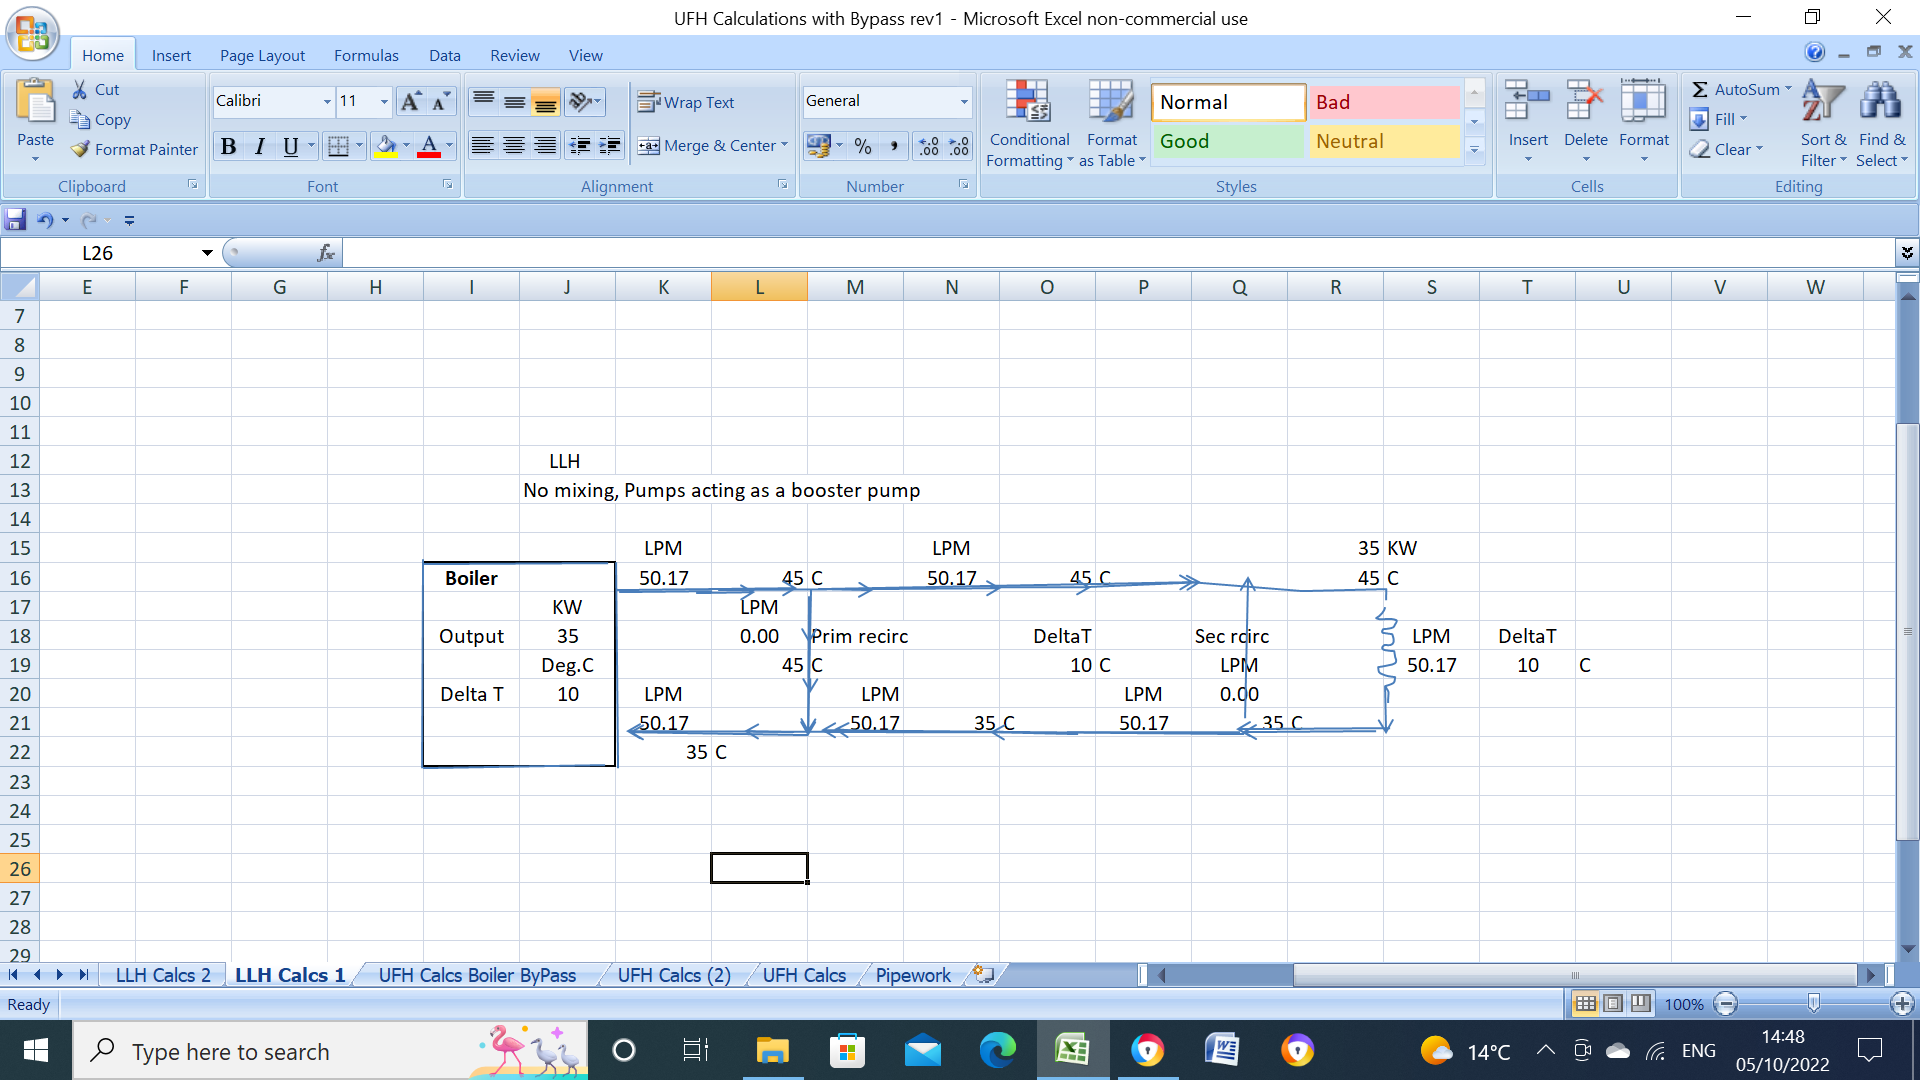Set Align Text Left

(x=483, y=146)
